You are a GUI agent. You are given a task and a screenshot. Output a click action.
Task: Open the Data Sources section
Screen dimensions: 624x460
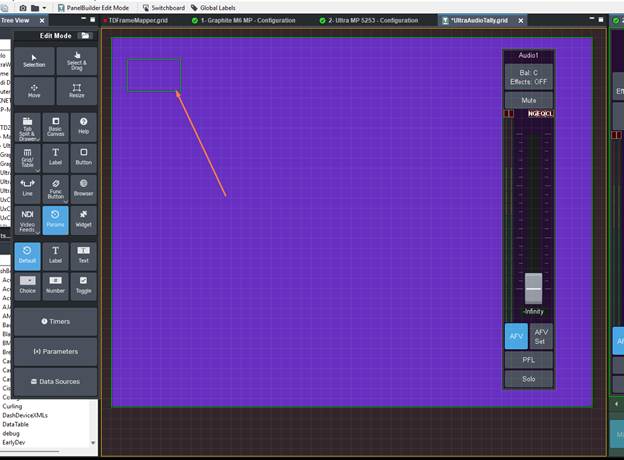[x=55, y=382]
